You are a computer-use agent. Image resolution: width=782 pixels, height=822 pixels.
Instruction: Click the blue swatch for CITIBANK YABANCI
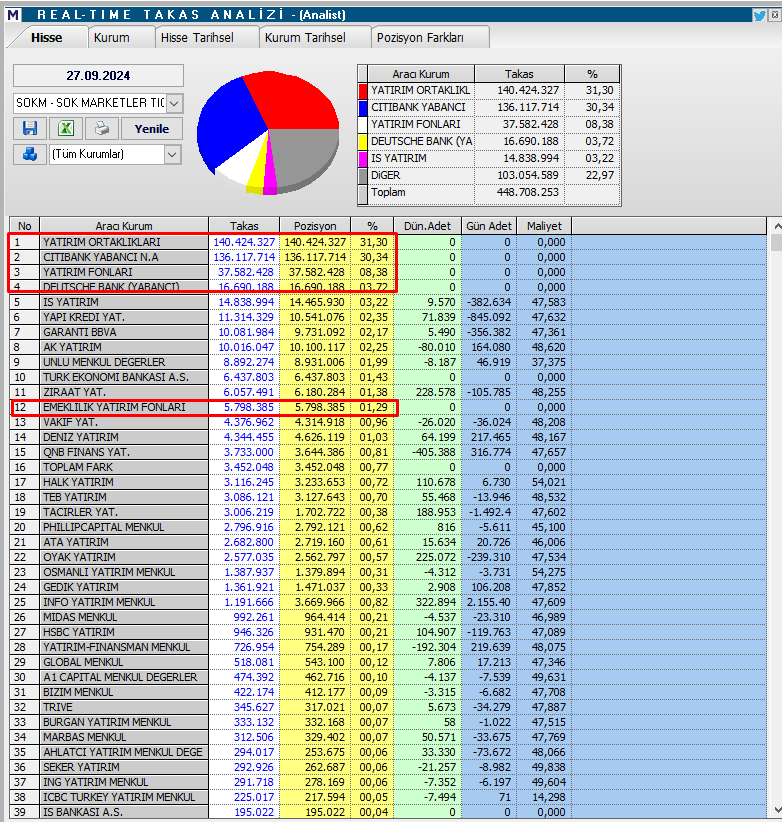pyautogui.click(x=363, y=107)
